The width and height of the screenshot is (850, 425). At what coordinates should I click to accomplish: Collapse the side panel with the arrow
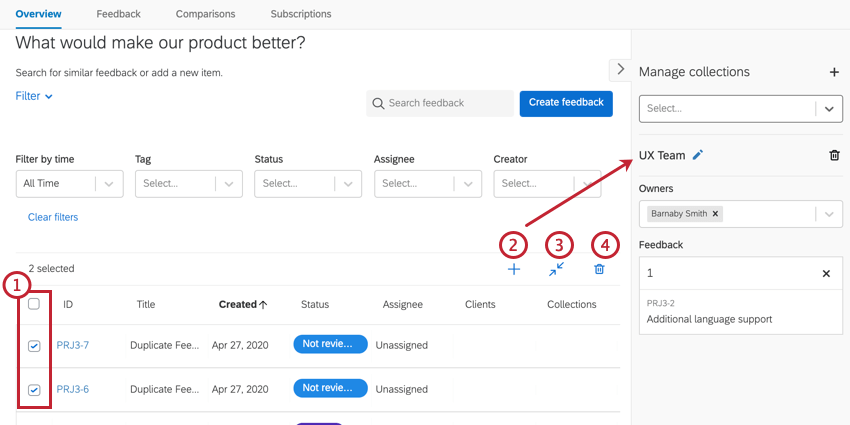[620, 69]
